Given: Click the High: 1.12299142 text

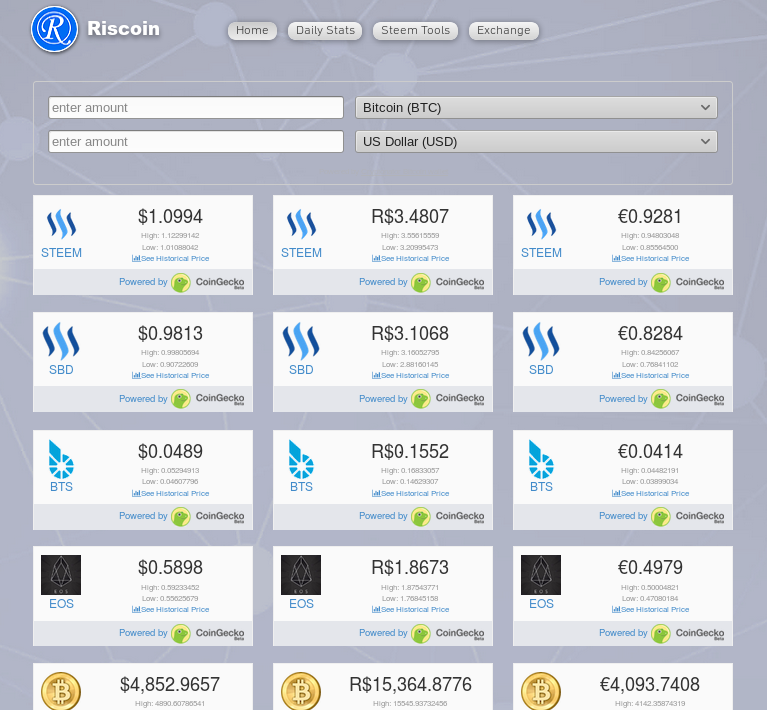Looking at the screenshot, I should click(170, 235).
